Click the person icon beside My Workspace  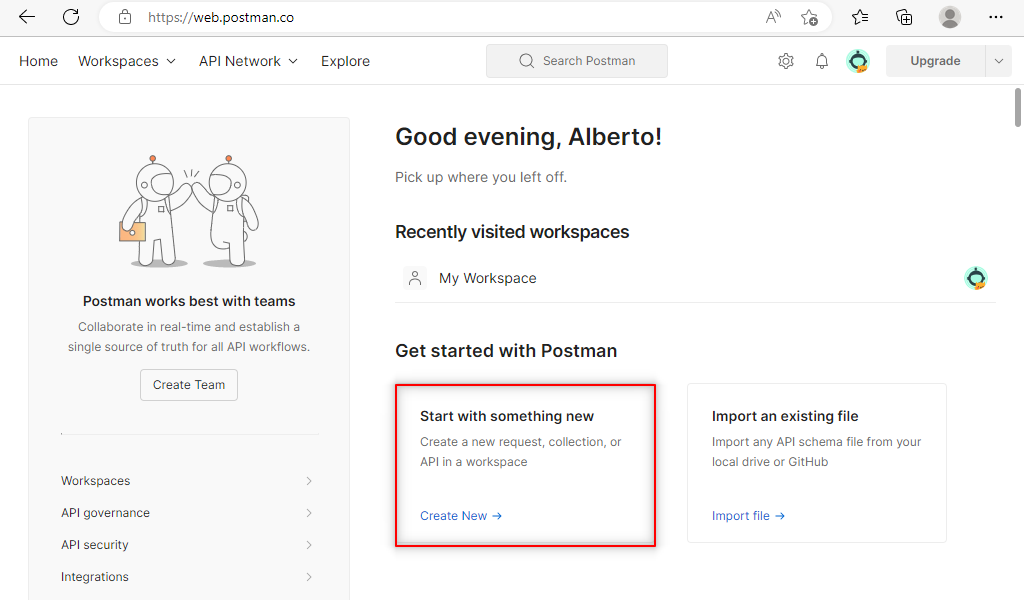click(415, 278)
